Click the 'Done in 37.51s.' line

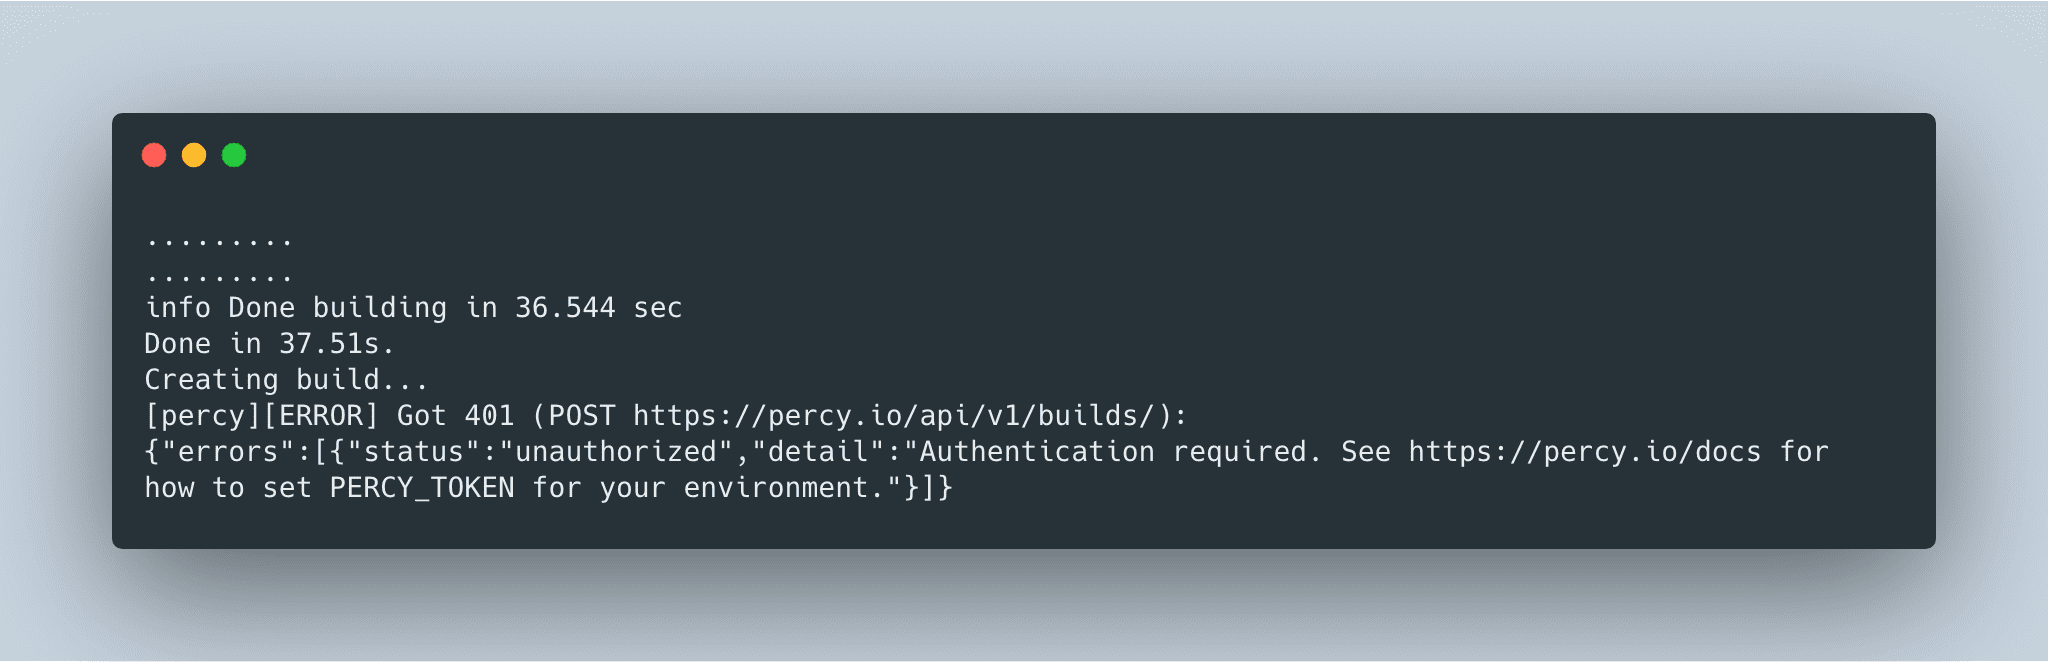click(270, 344)
